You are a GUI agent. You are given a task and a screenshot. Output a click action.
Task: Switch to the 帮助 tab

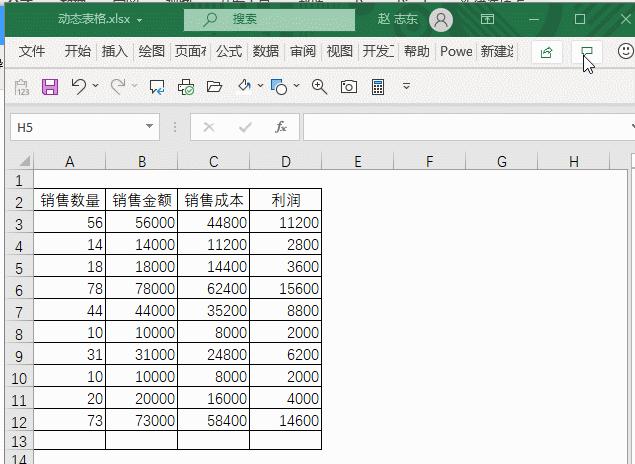(x=416, y=51)
